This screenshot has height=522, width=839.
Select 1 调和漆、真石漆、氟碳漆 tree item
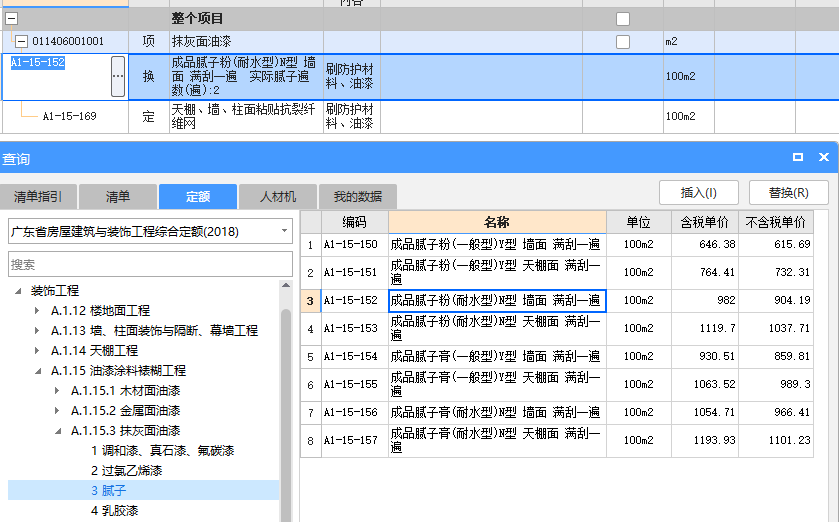[x=162, y=451]
